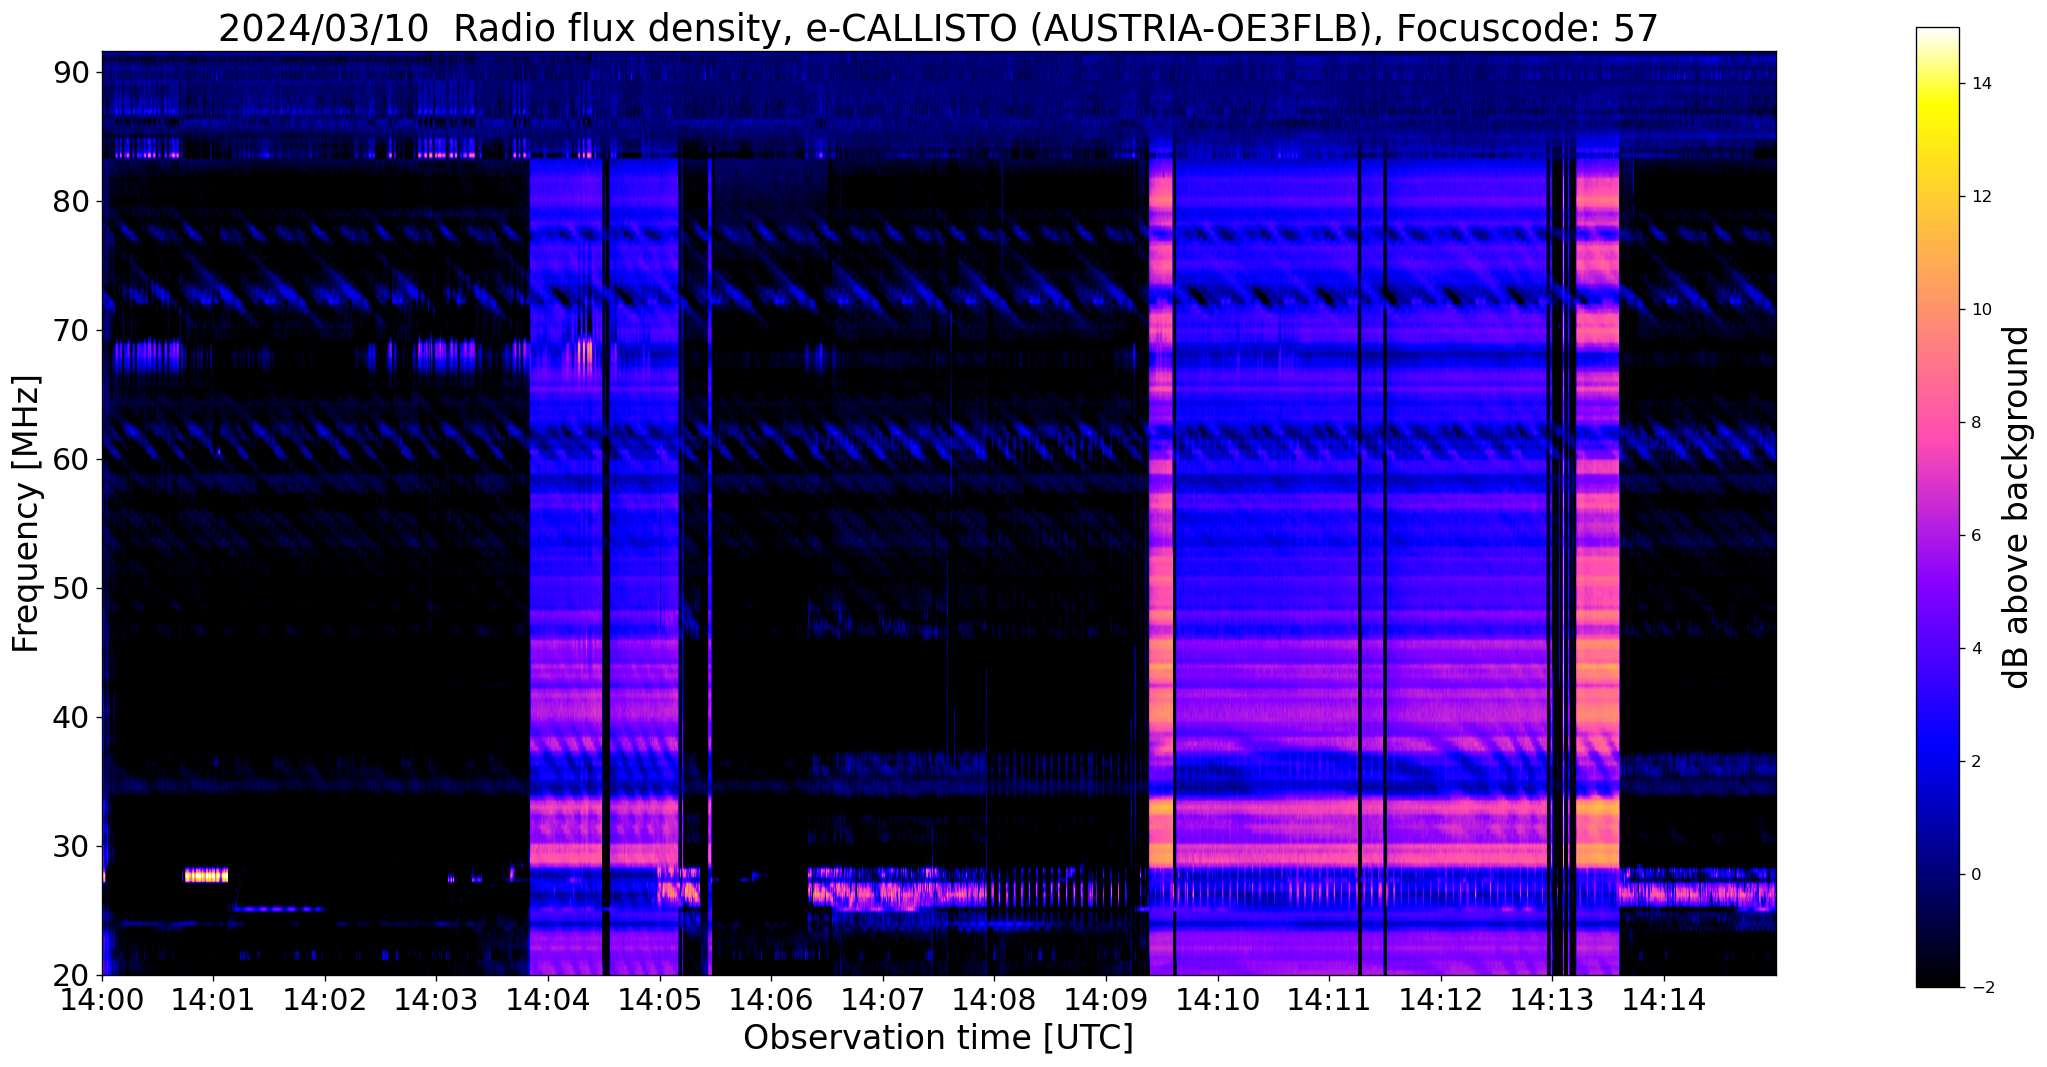Click the 'Frequency [MHz]' axis label
The height and width of the screenshot is (1067, 2047).
pyautogui.click(x=26, y=514)
